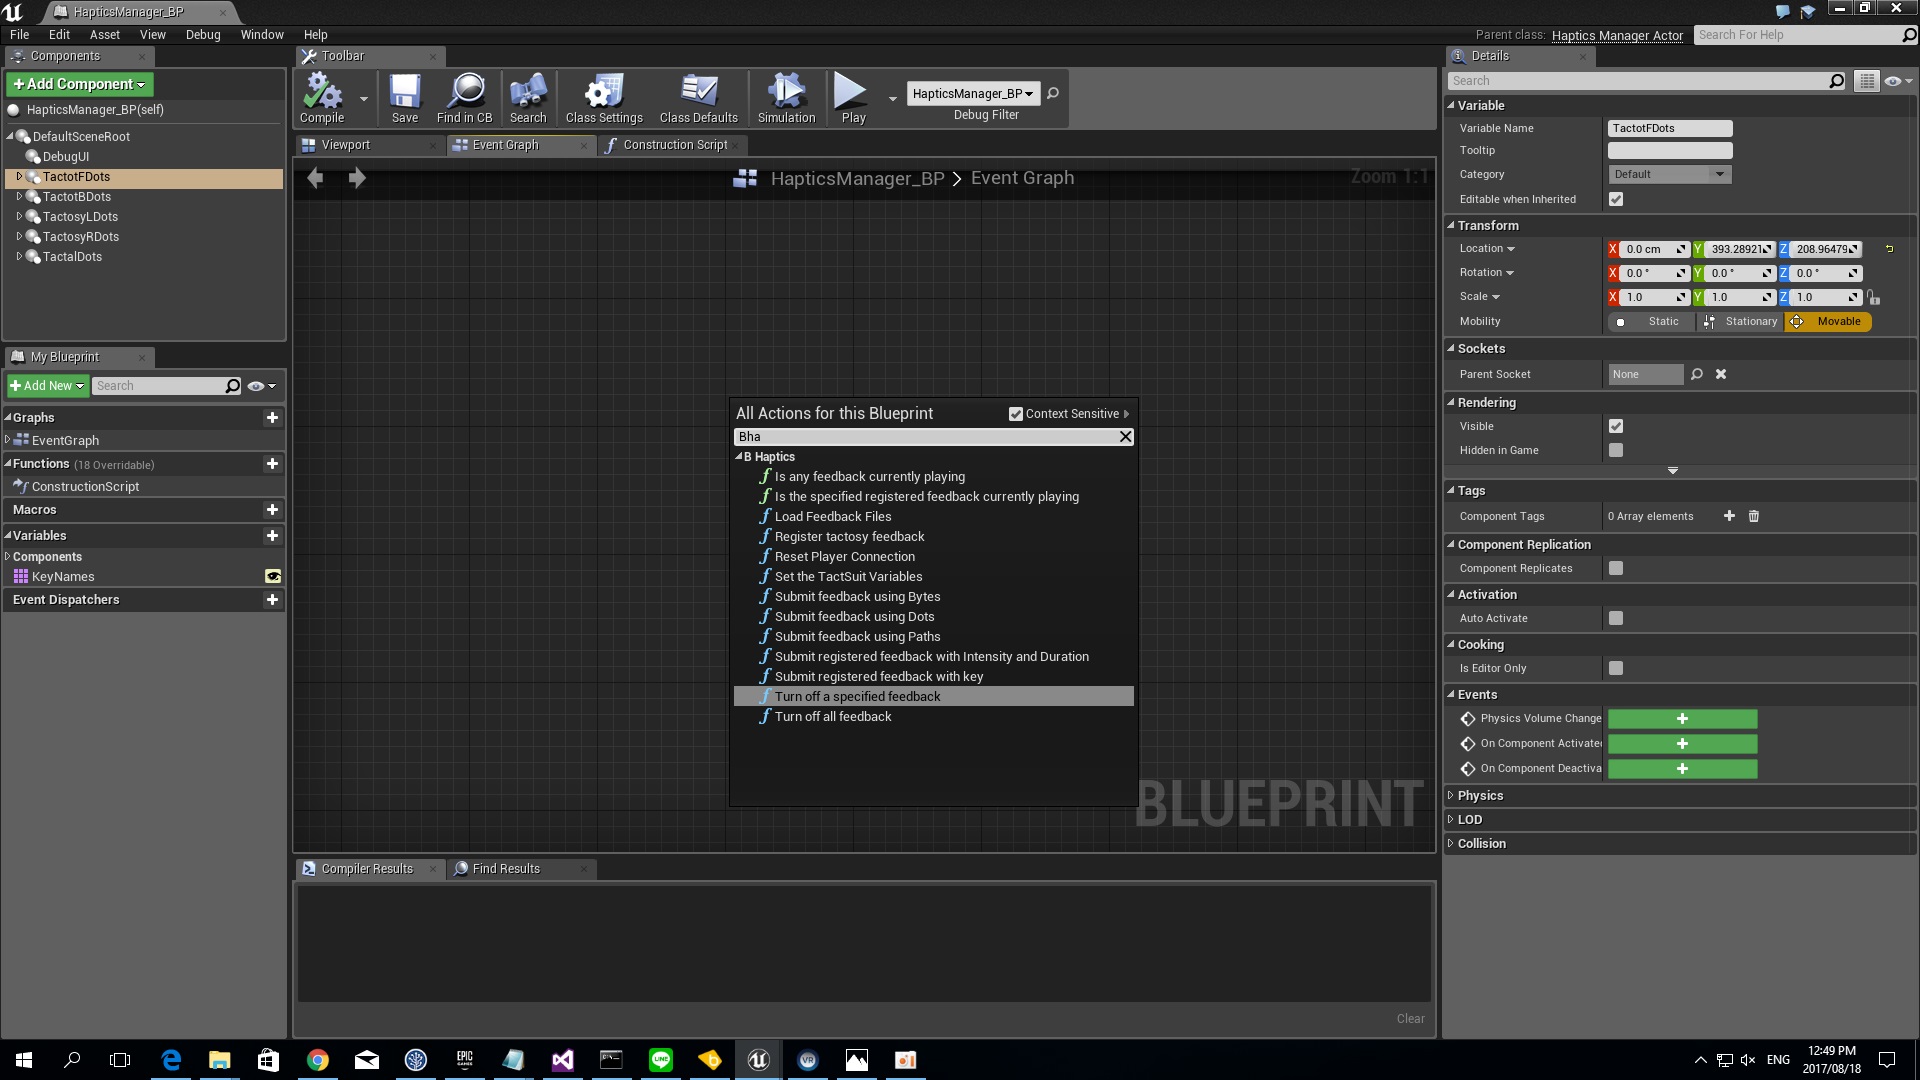Viewport: 1920px width, 1080px height.
Task: Open the Window menu
Action: [261, 34]
